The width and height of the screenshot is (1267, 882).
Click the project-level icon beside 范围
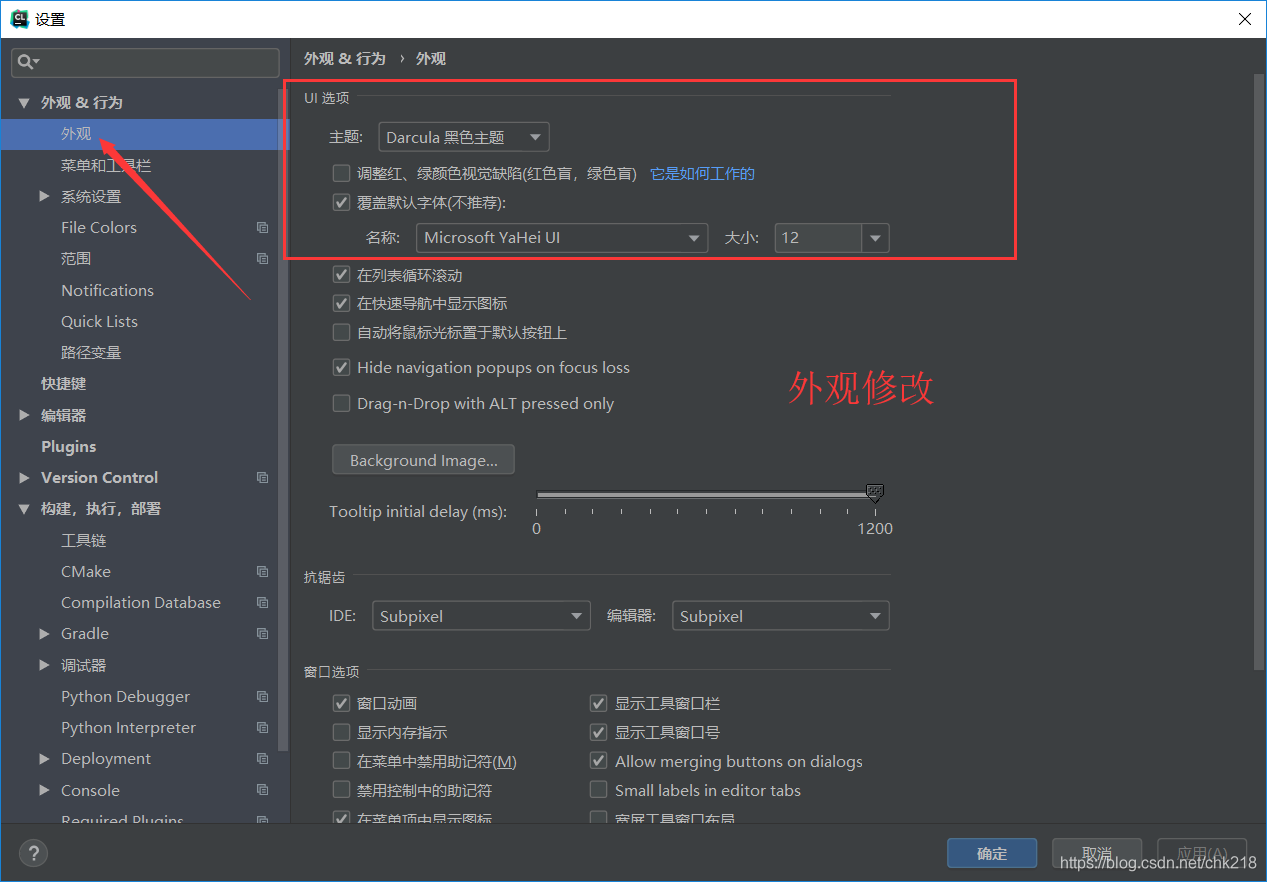pyautogui.click(x=262, y=259)
